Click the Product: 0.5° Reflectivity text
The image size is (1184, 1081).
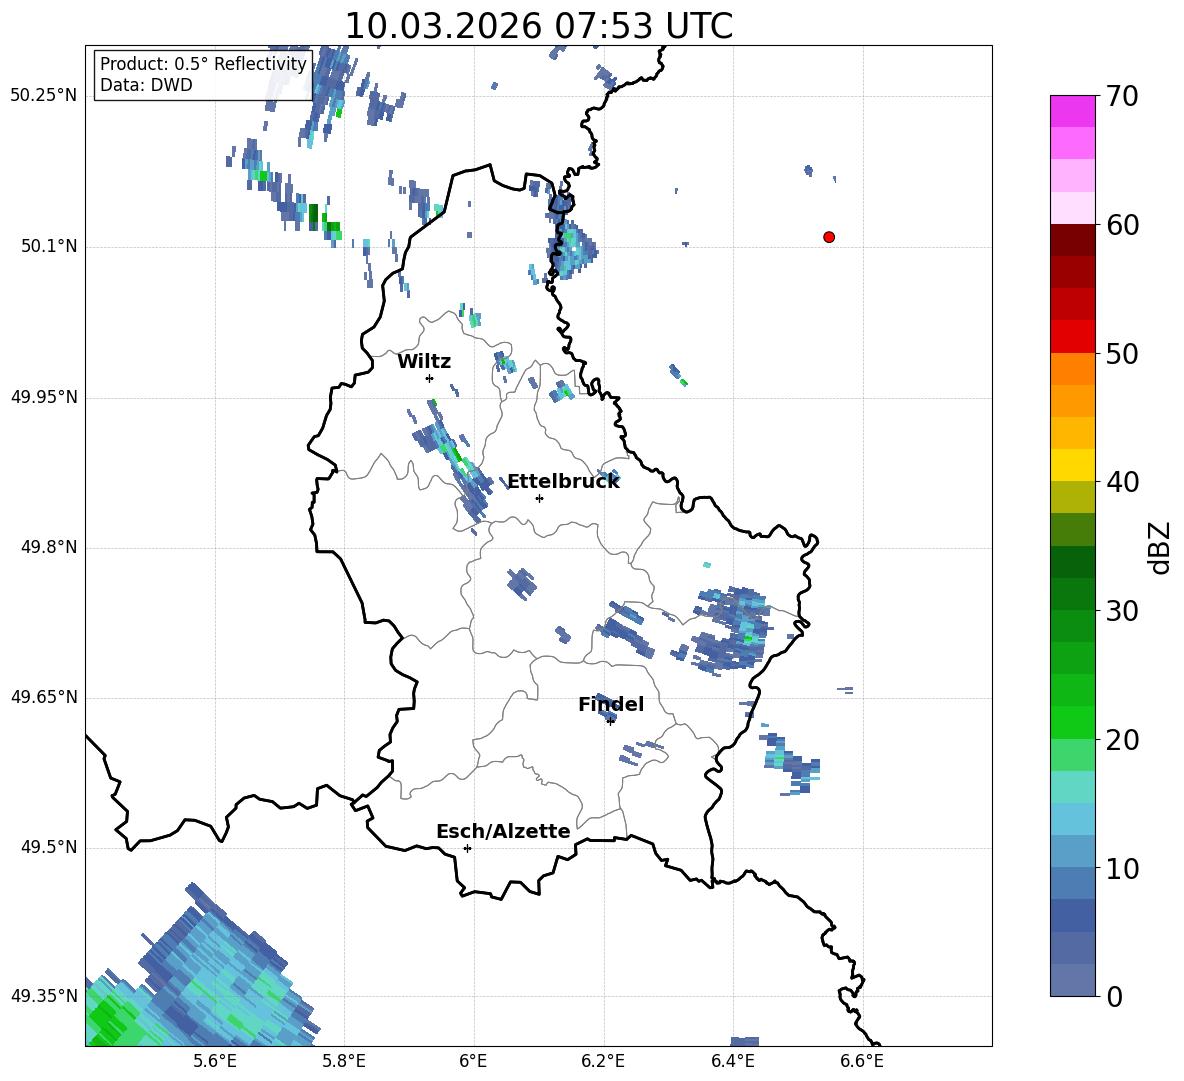coord(203,64)
